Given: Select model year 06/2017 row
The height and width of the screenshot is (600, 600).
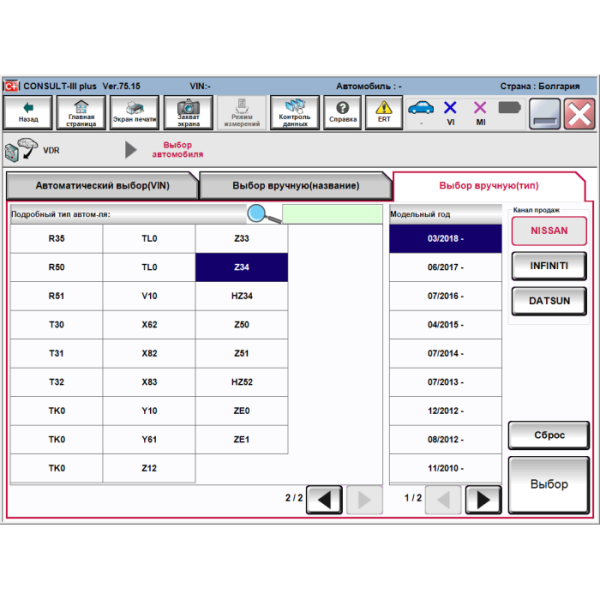Looking at the screenshot, I should coord(445,268).
